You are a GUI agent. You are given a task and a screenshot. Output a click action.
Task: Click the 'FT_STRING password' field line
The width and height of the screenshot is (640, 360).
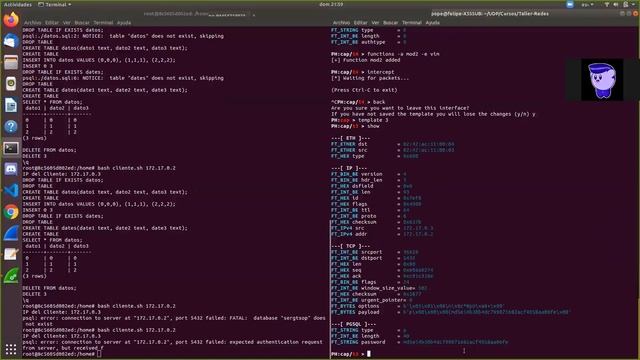[420, 342]
